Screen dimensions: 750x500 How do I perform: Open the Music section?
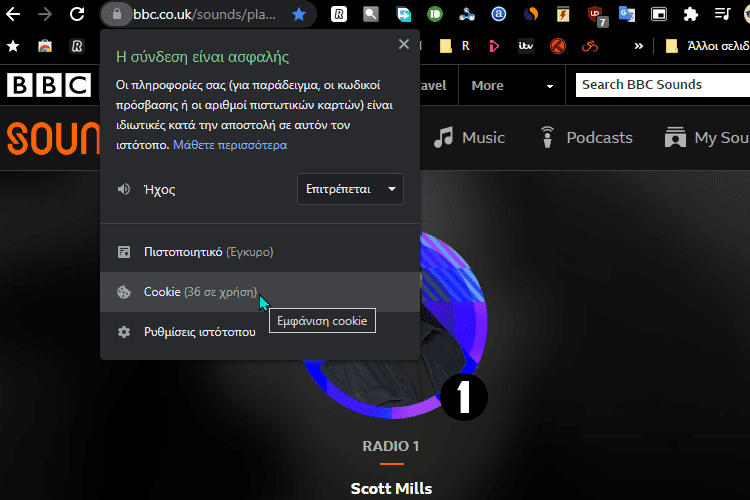(469, 138)
